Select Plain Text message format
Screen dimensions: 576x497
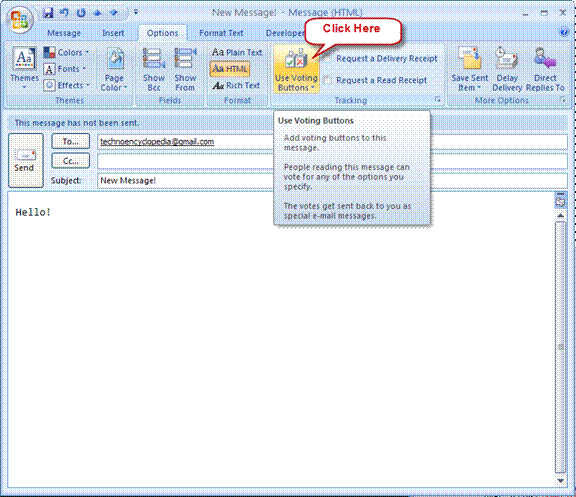point(237,52)
